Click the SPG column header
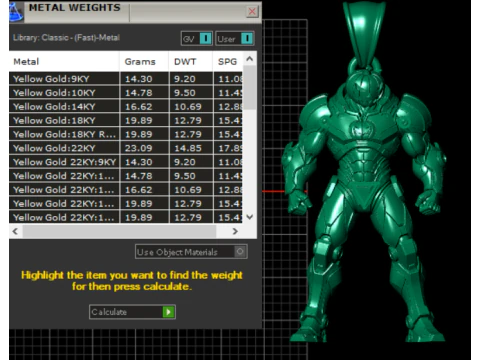The image size is (480, 360). (x=228, y=62)
